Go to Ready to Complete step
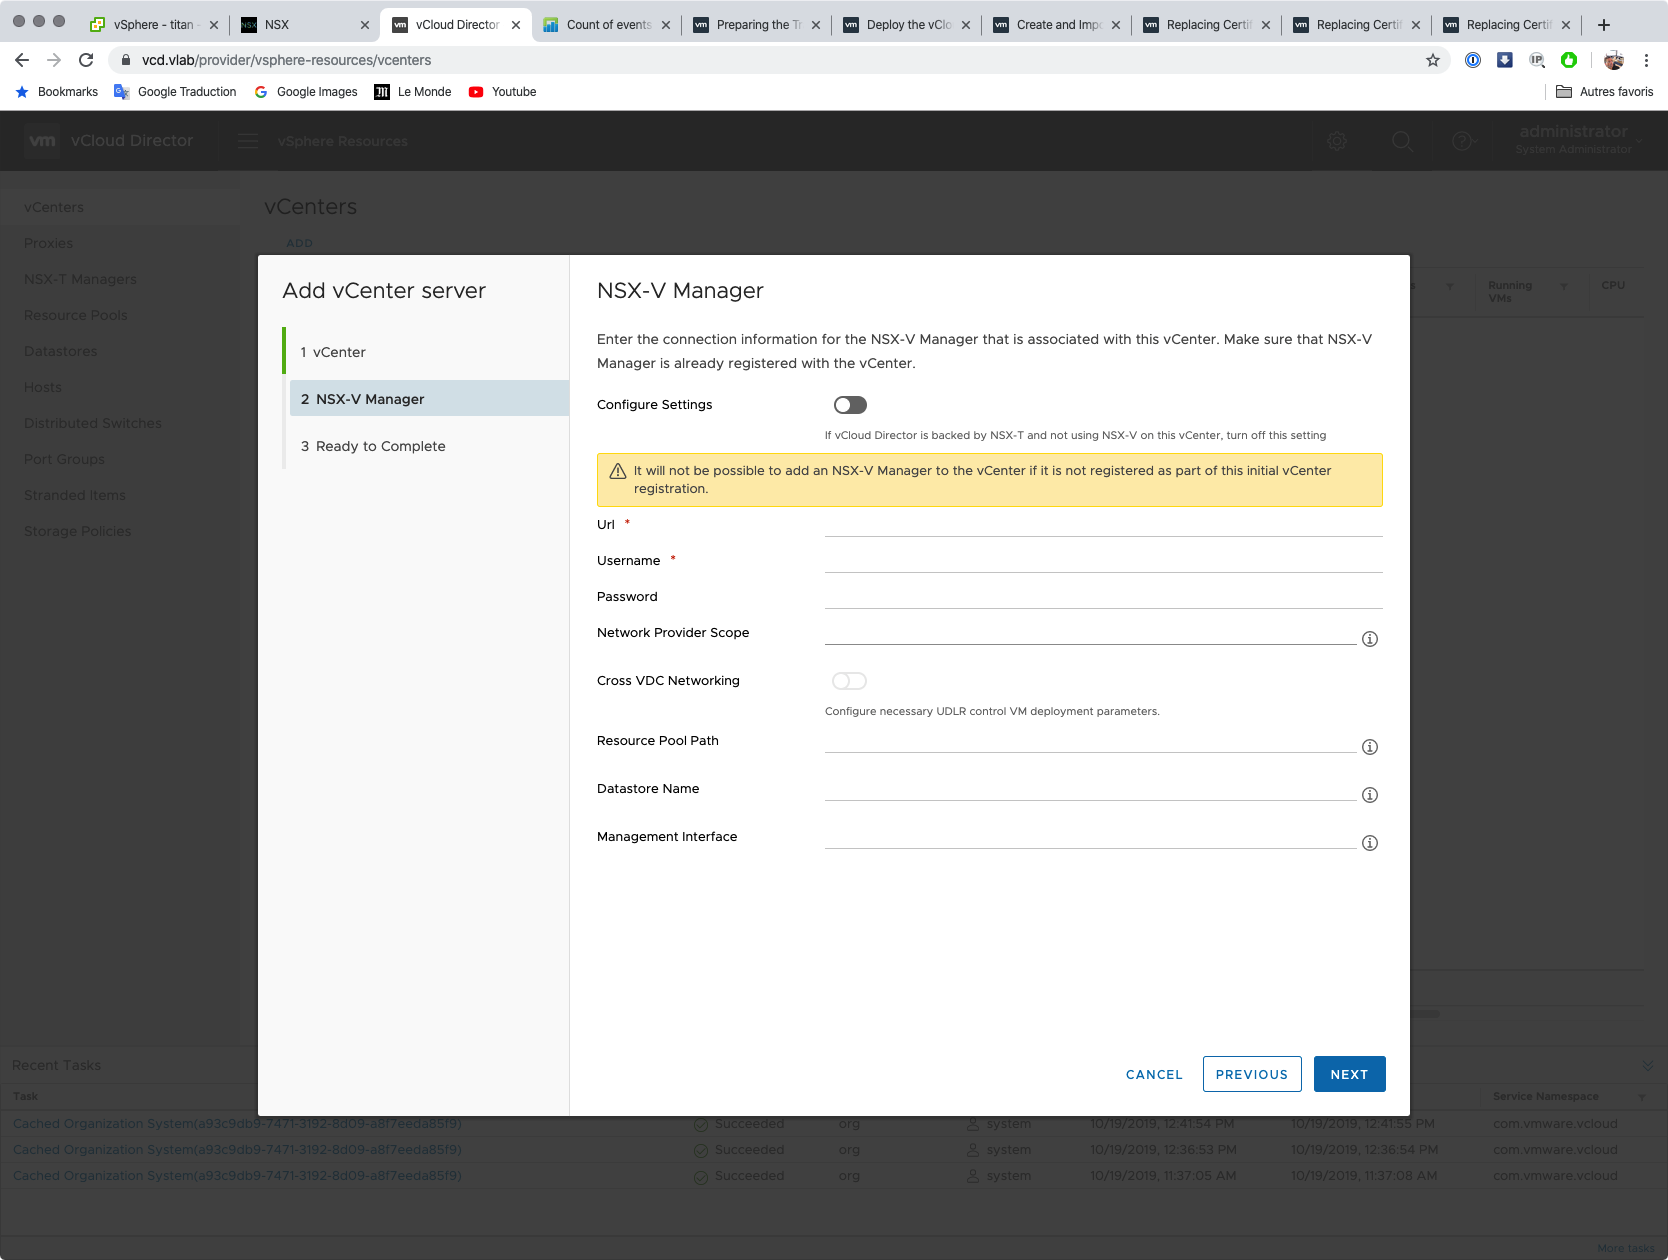The width and height of the screenshot is (1668, 1260). [380, 446]
